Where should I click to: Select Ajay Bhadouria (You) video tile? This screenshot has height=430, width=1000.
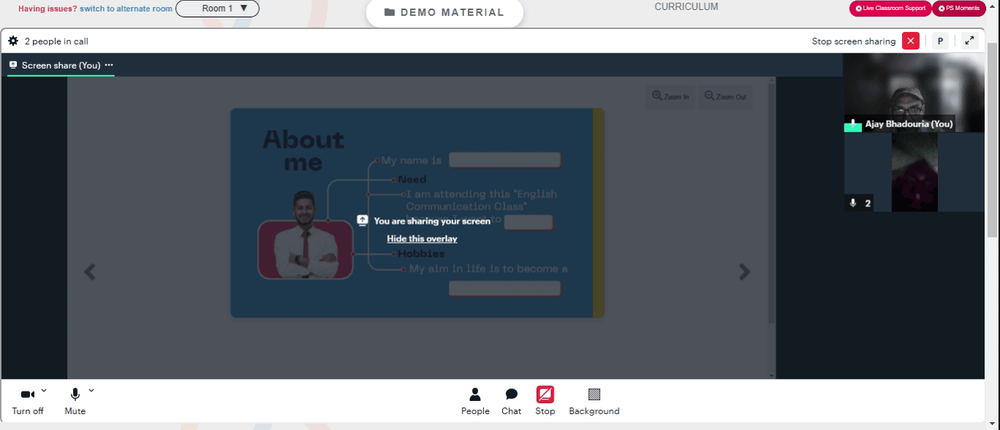[914, 93]
